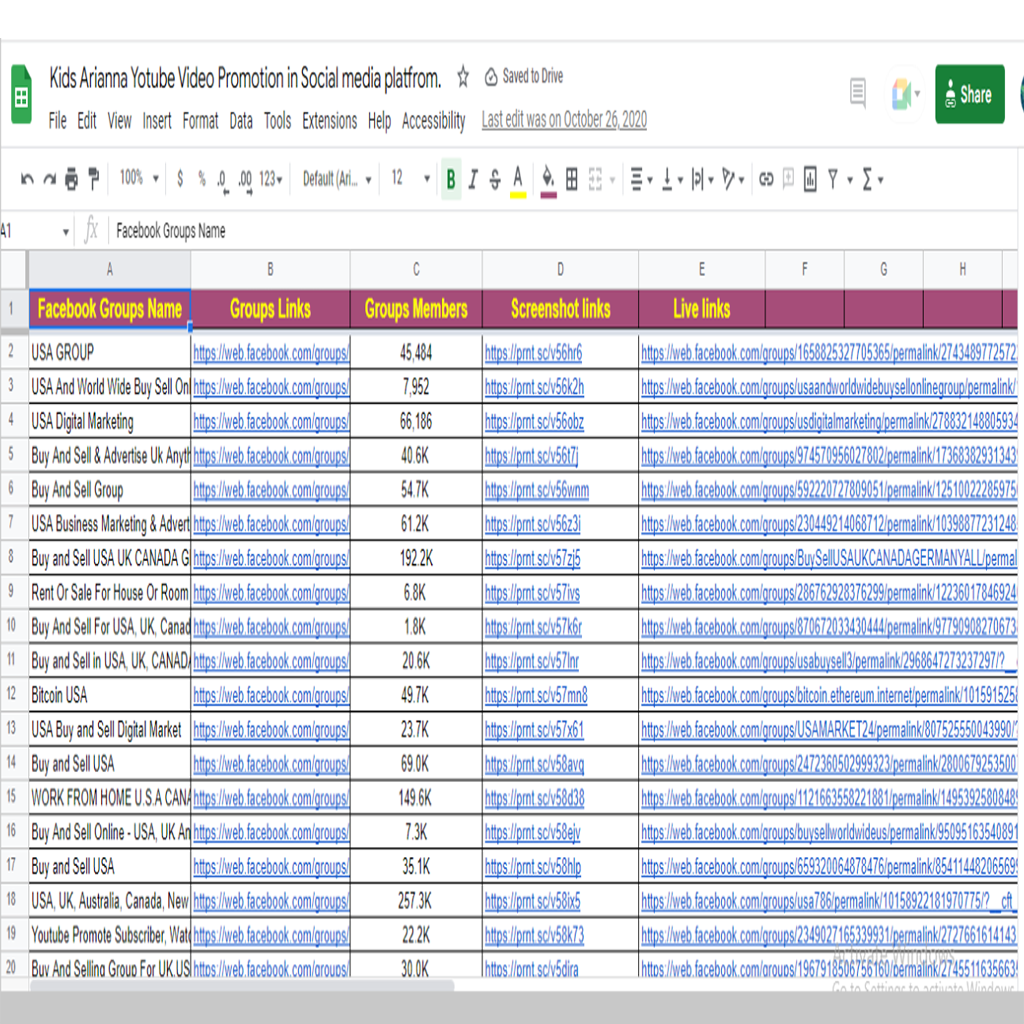Open fill color picker
1024x1024 pixels.
pos(549,180)
